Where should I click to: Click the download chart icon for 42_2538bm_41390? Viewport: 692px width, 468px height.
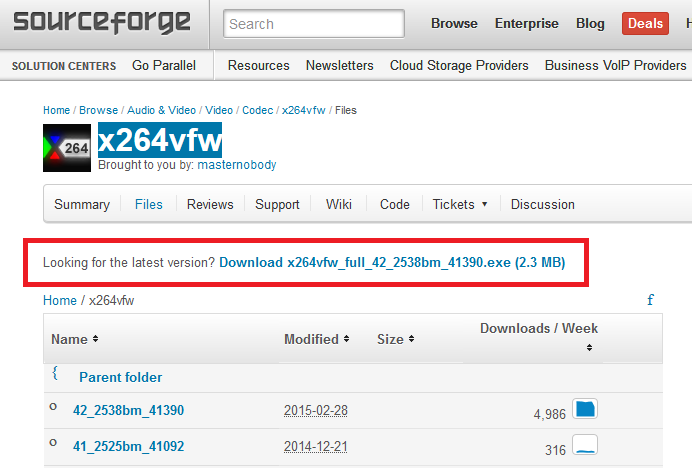tap(585, 409)
